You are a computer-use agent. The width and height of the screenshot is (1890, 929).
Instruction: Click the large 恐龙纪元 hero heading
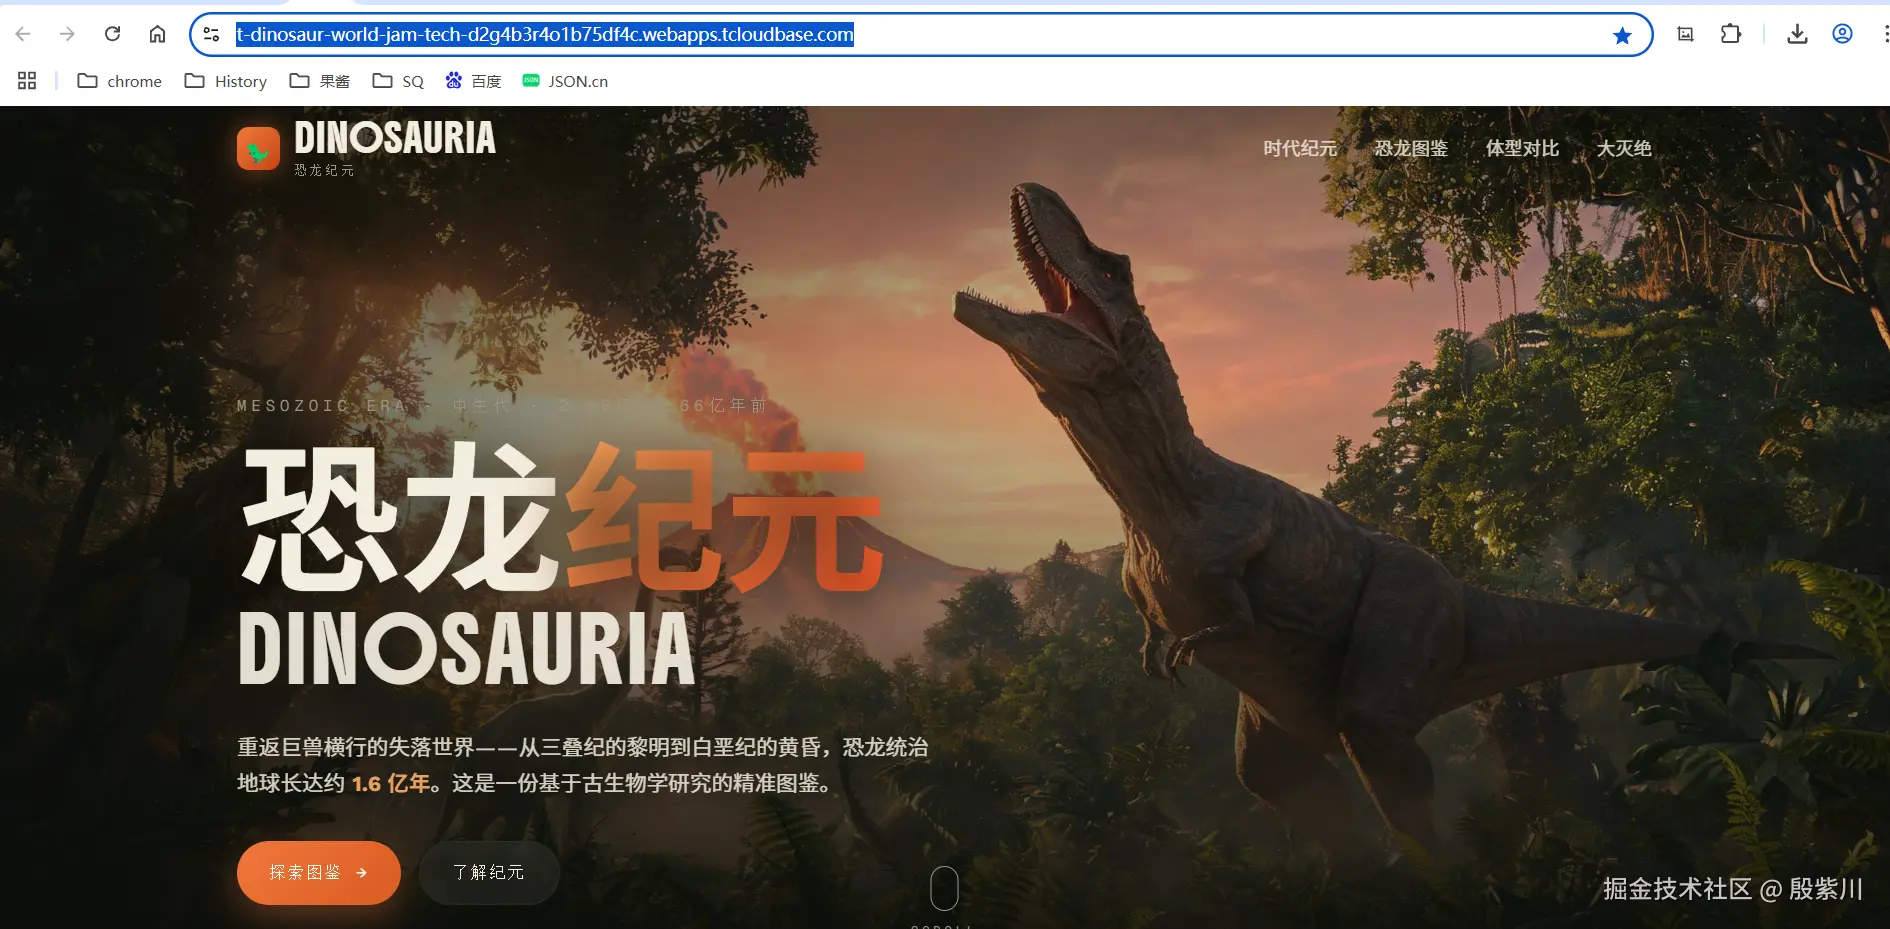[561, 518]
